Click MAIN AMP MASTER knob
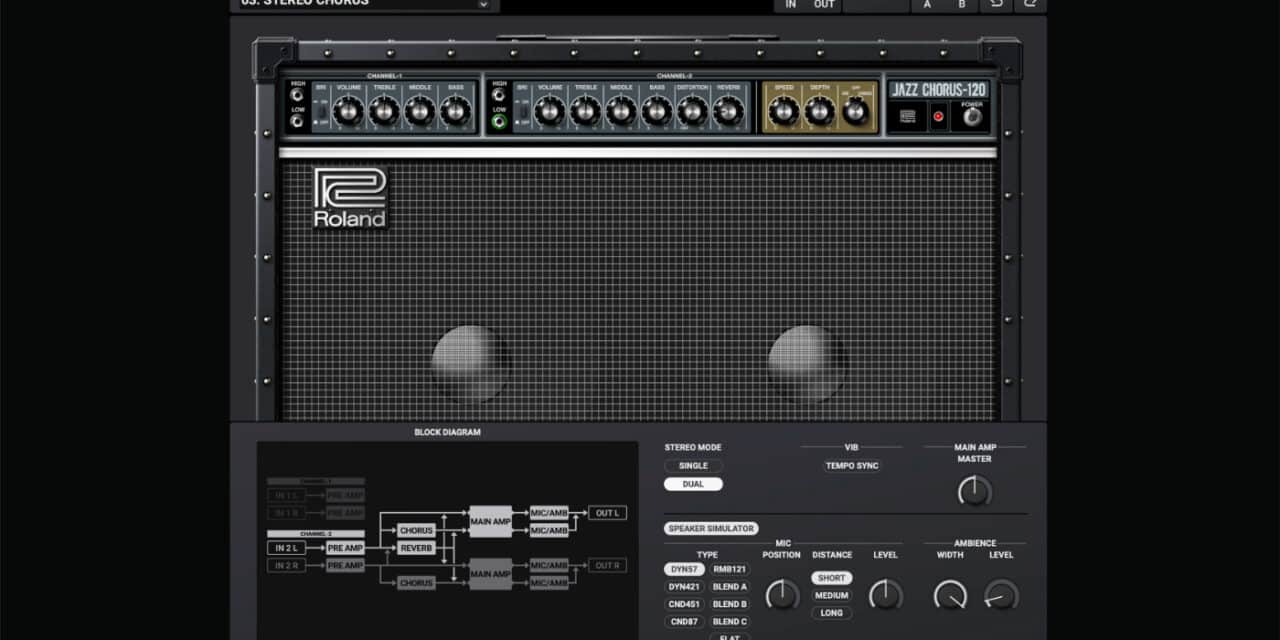1280x640 pixels. (974, 490)
